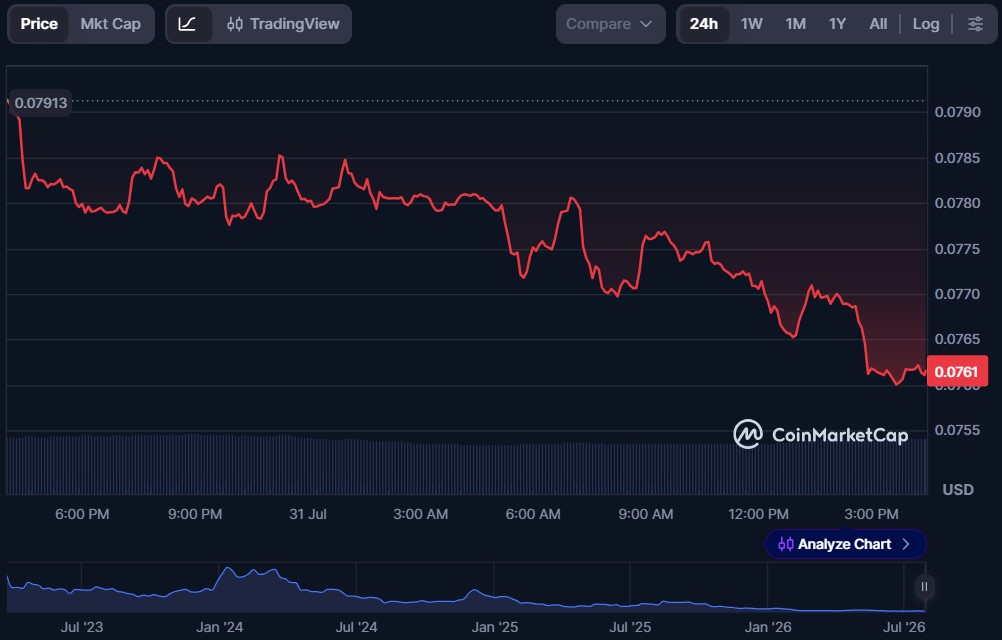Click the 6:00 PM time axis label
Image resolution: width=1002 pixels, height=640 pixels.
tap(82, 514)
